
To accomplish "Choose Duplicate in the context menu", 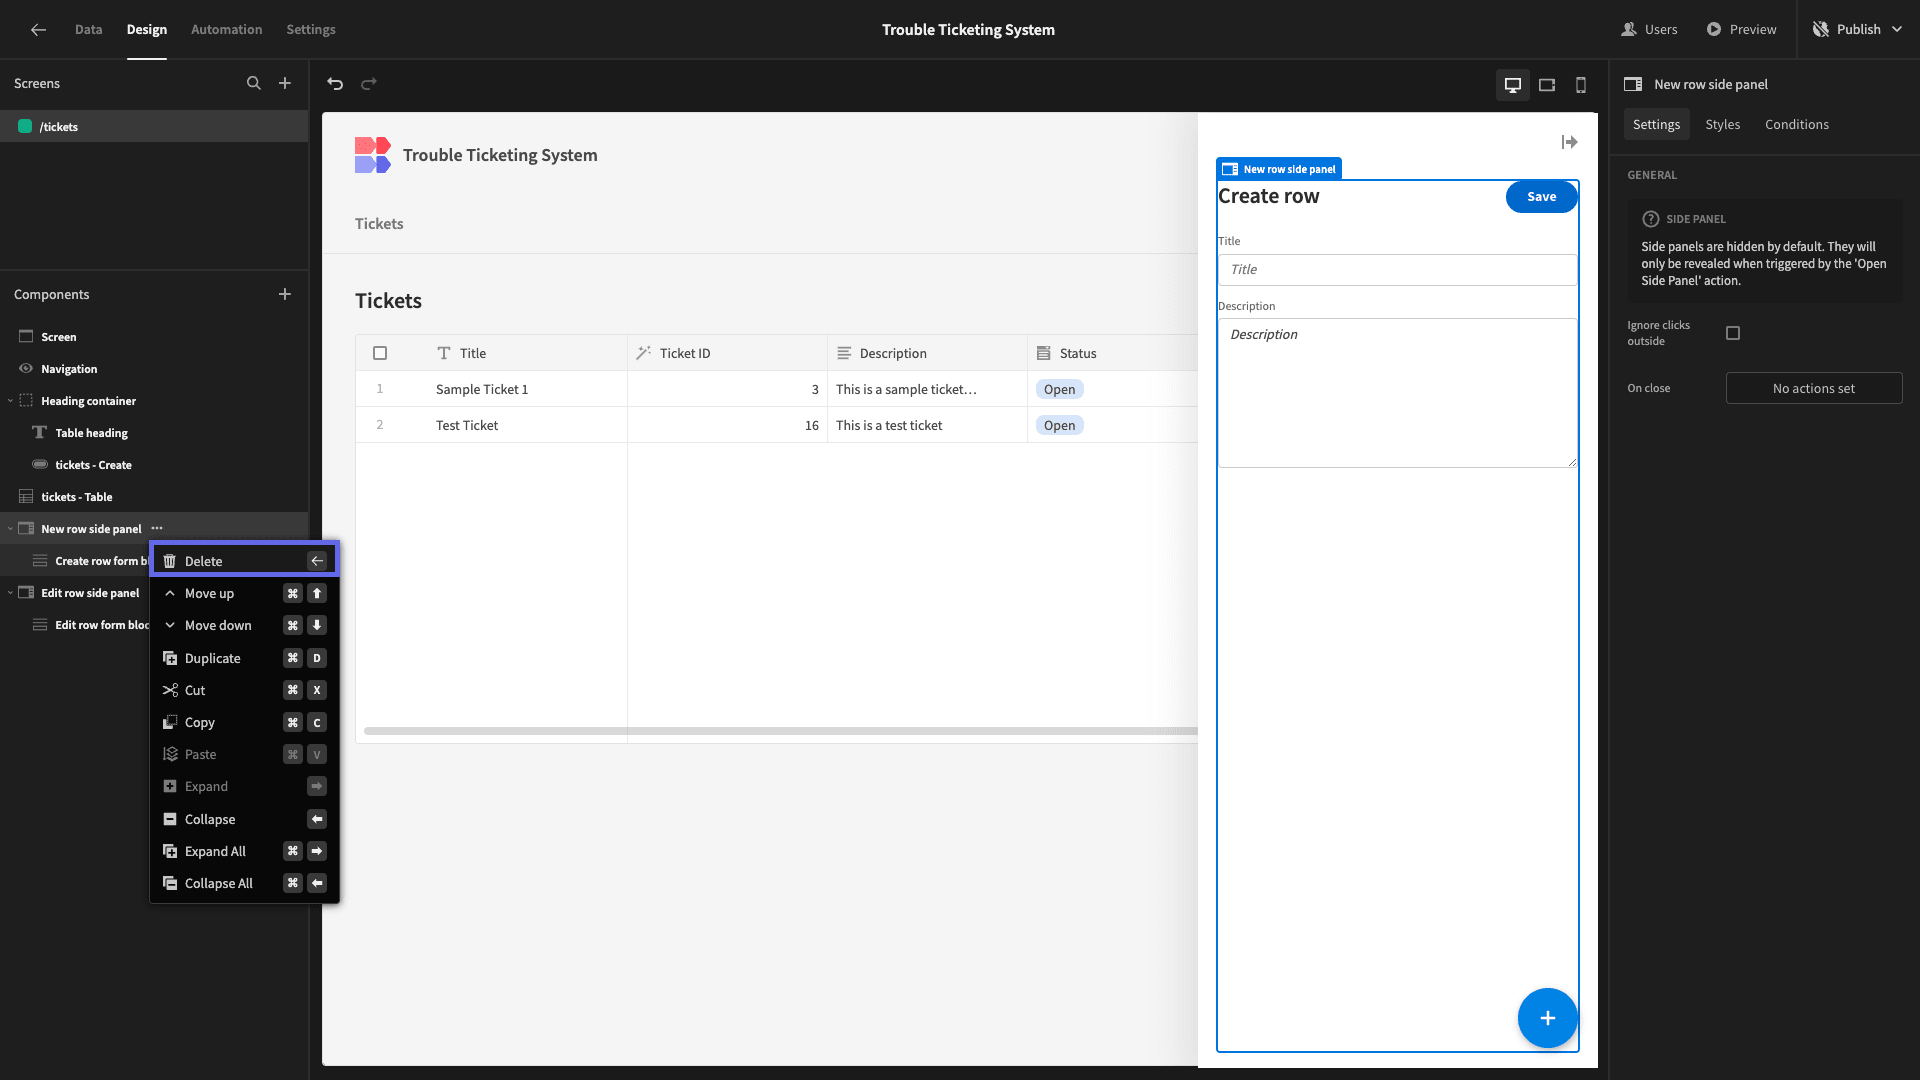I will point(244,658).
